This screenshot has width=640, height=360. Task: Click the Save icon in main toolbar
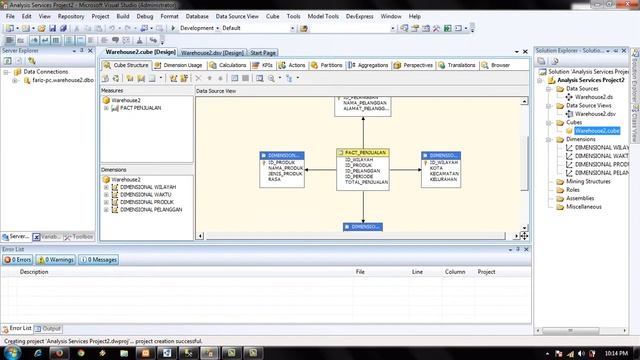pos(52,28)
